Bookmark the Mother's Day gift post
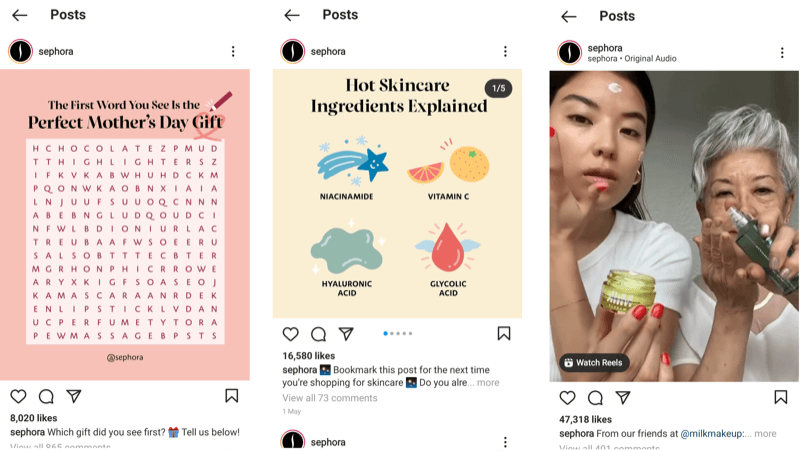The width and height of the screenshot is (800, 451). [x=232, y=396]
